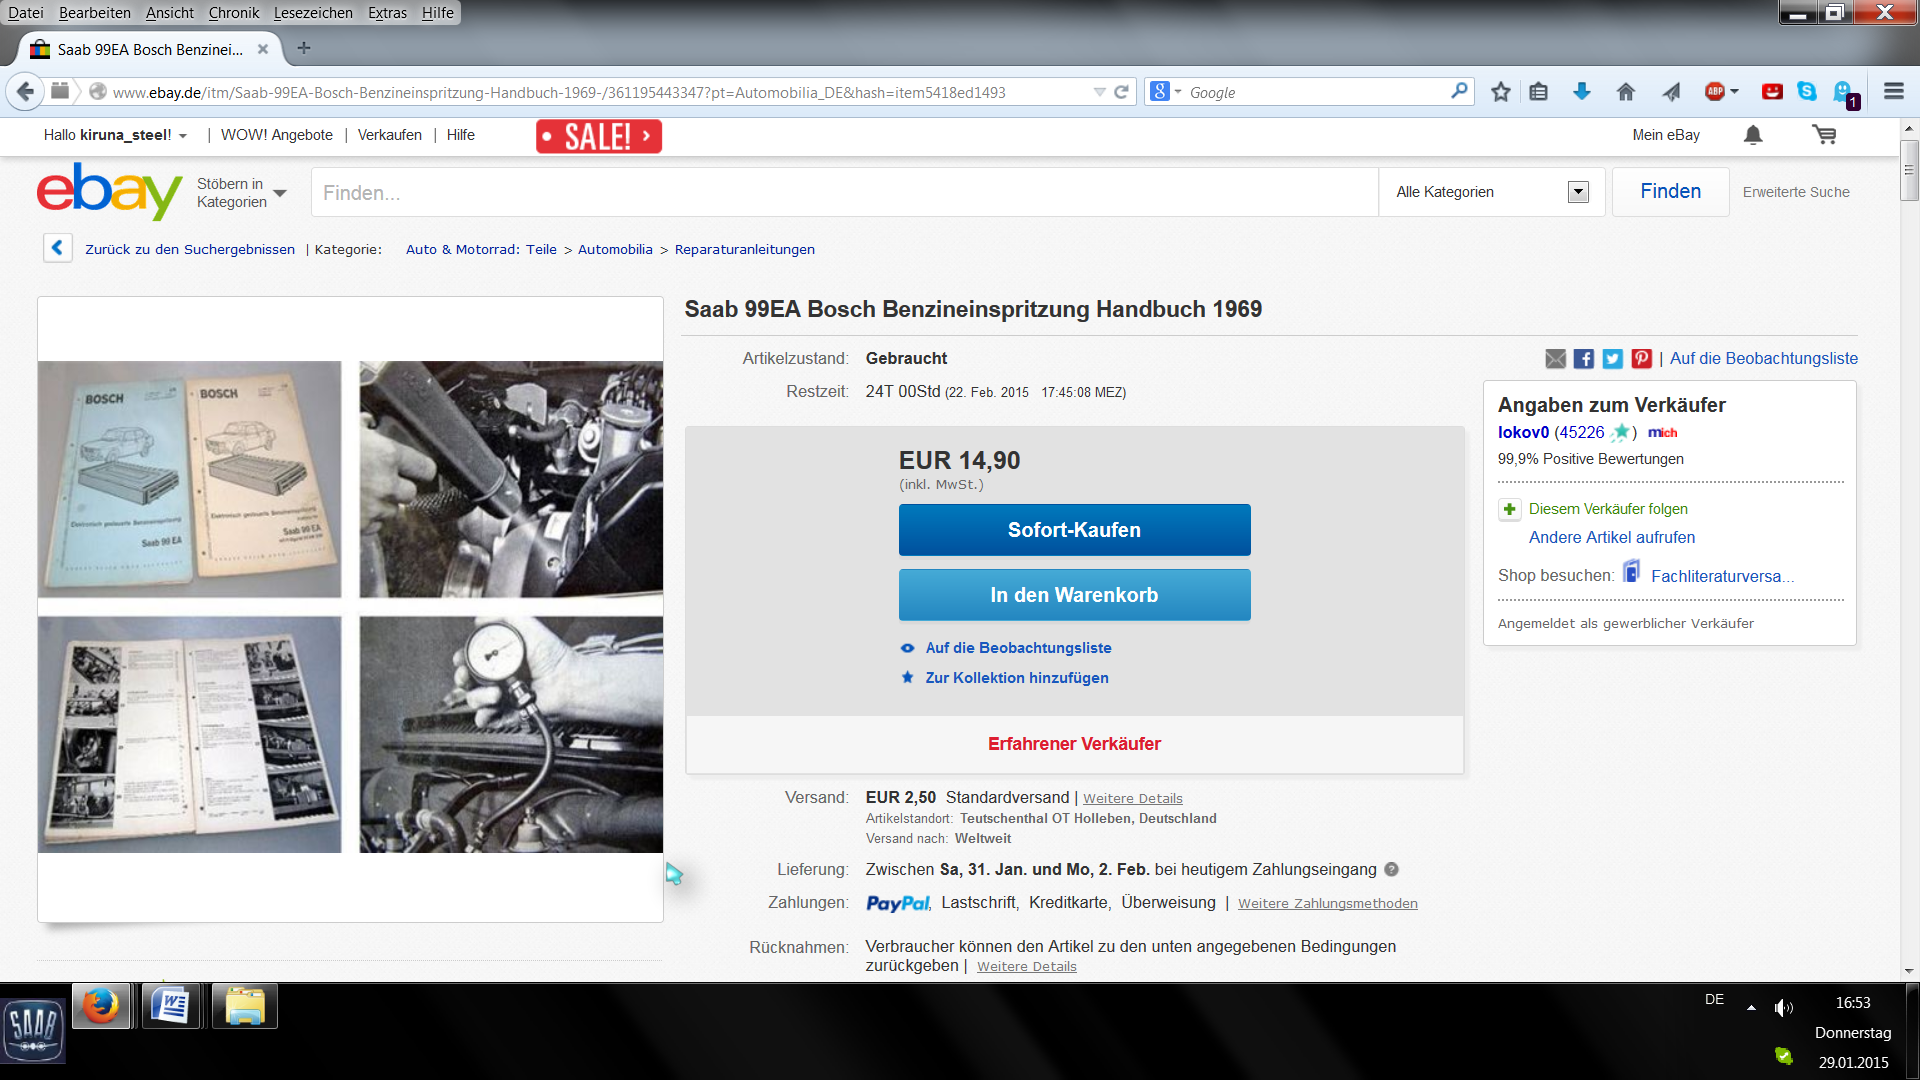Open the search engine selector dropdown
Image resolution: width=1920 pixels, height=1080 pixels.
click(x=1166, y=92)
